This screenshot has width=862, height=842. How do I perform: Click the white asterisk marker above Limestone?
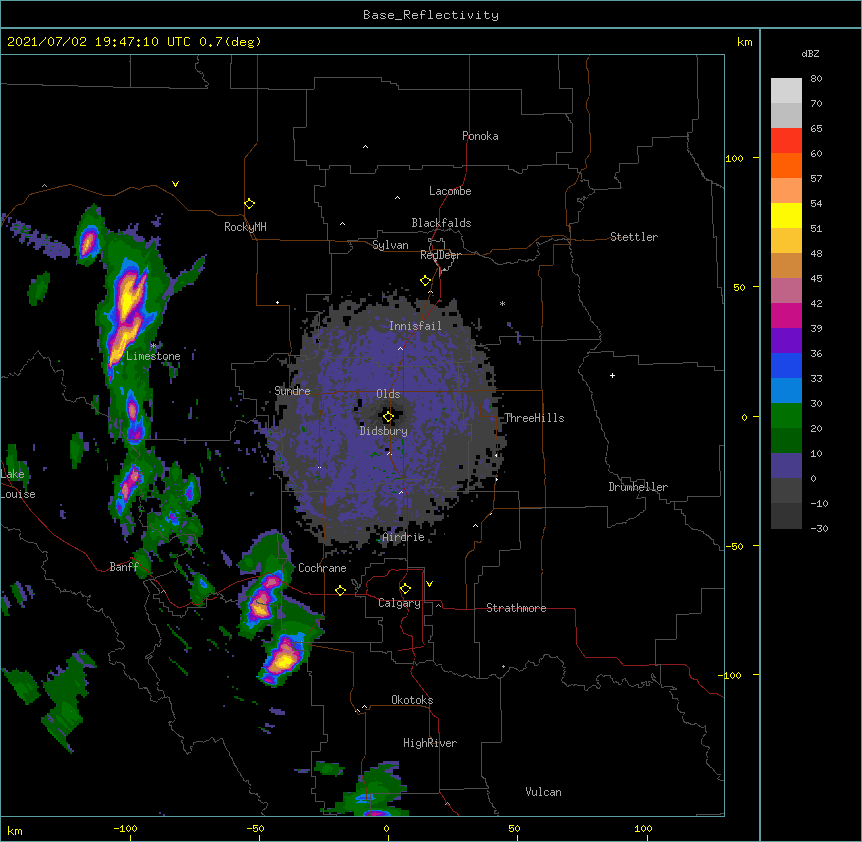click(x=153, y=346)
